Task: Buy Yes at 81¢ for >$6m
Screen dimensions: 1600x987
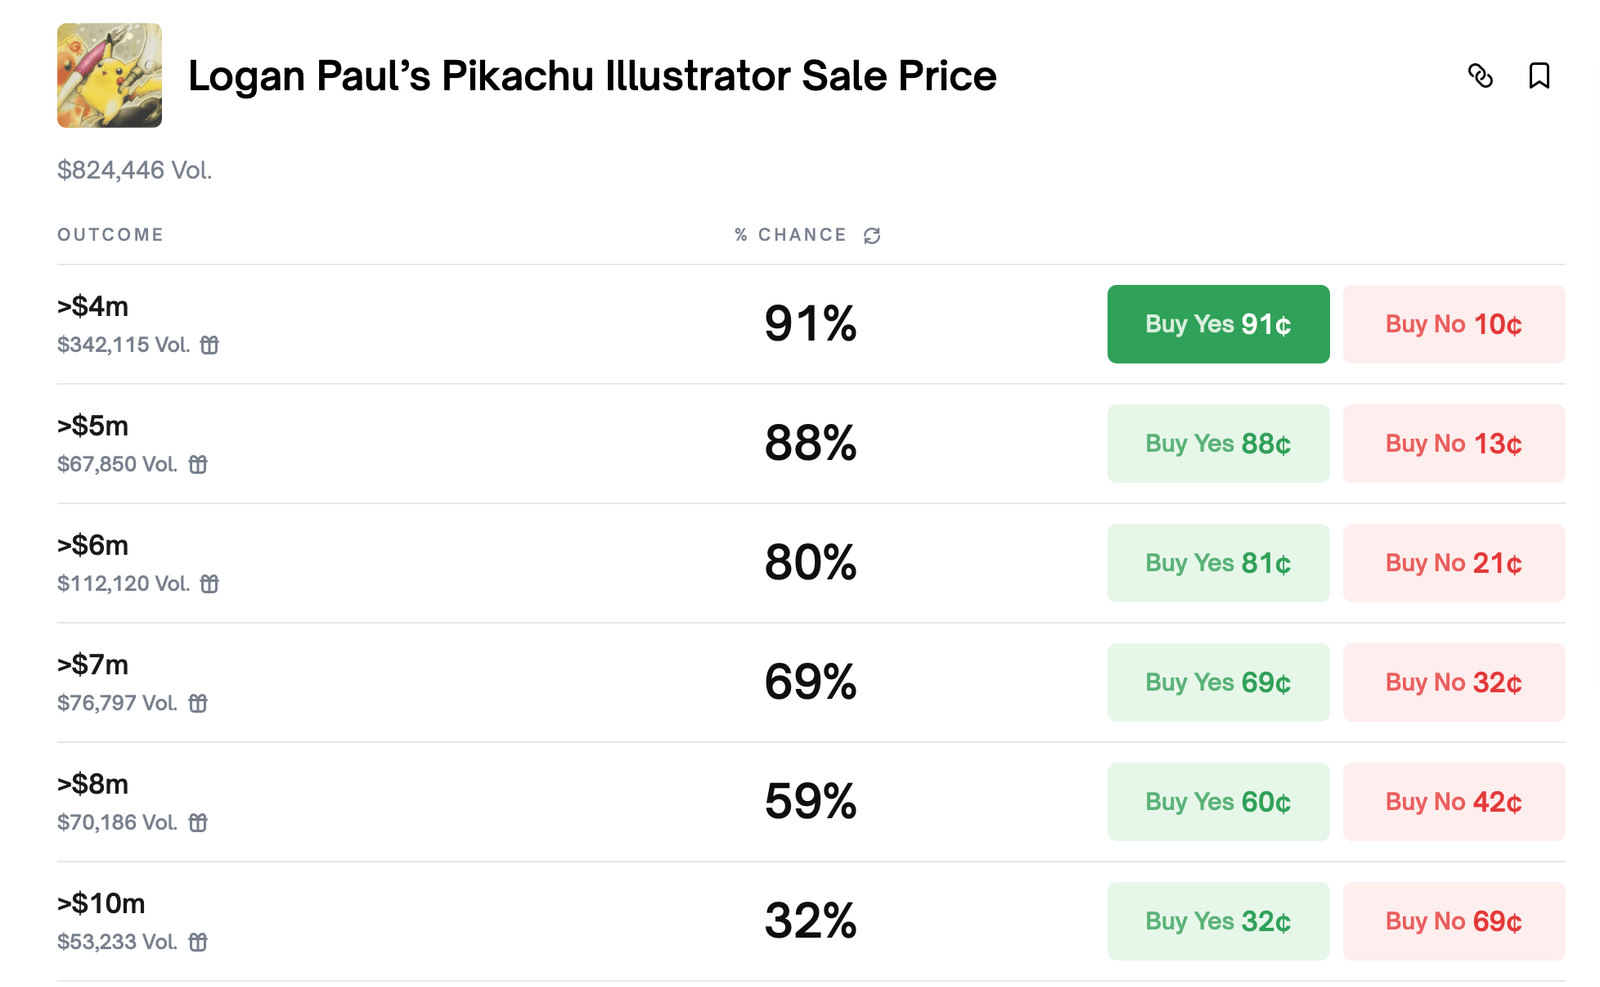Action: coord(1218,562)
